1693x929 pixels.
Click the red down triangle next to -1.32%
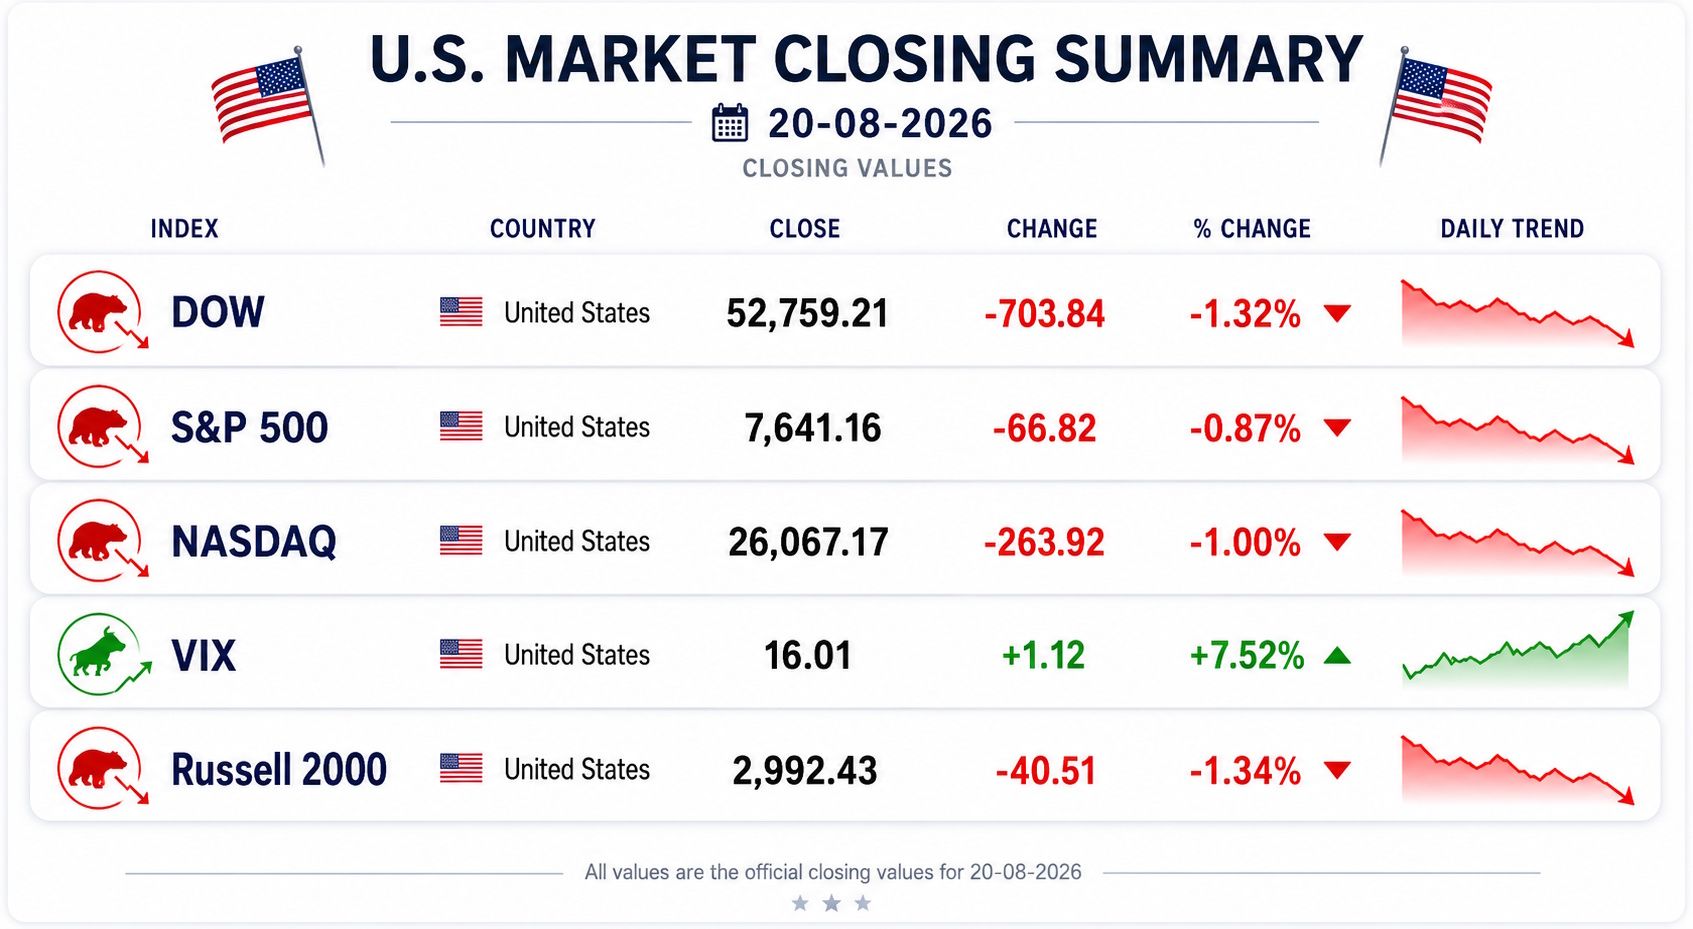coord(1337,314)
